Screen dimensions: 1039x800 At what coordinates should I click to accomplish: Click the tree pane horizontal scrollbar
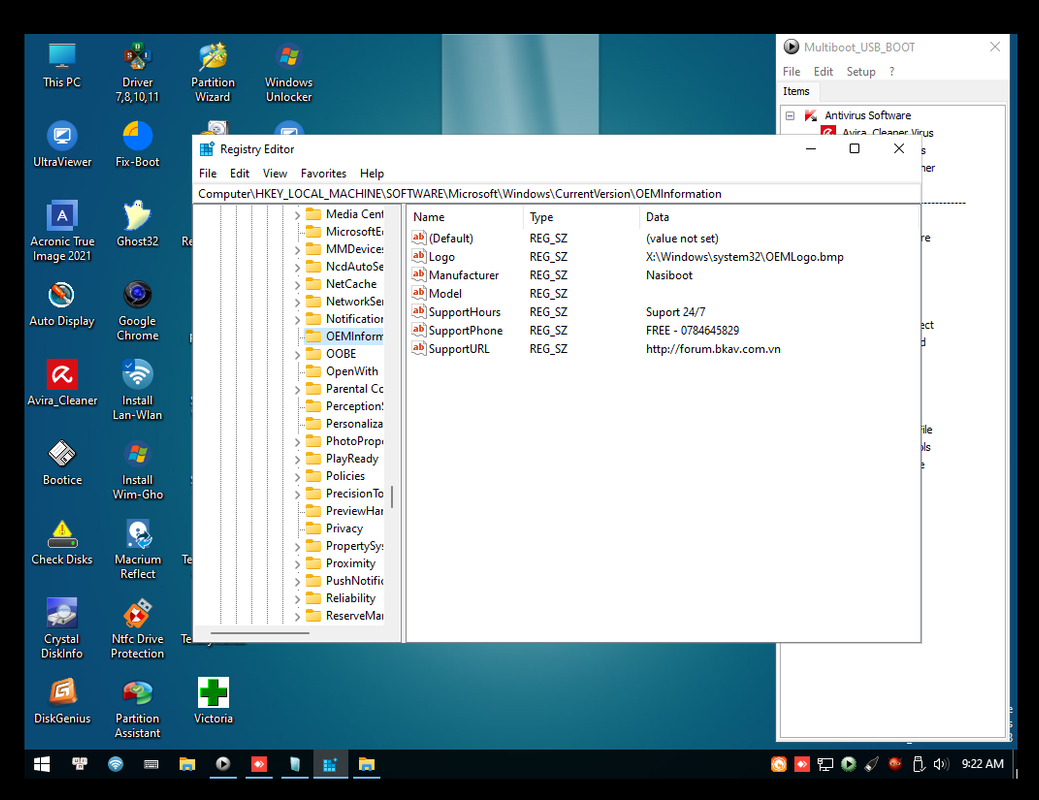[x=260, y=633]
